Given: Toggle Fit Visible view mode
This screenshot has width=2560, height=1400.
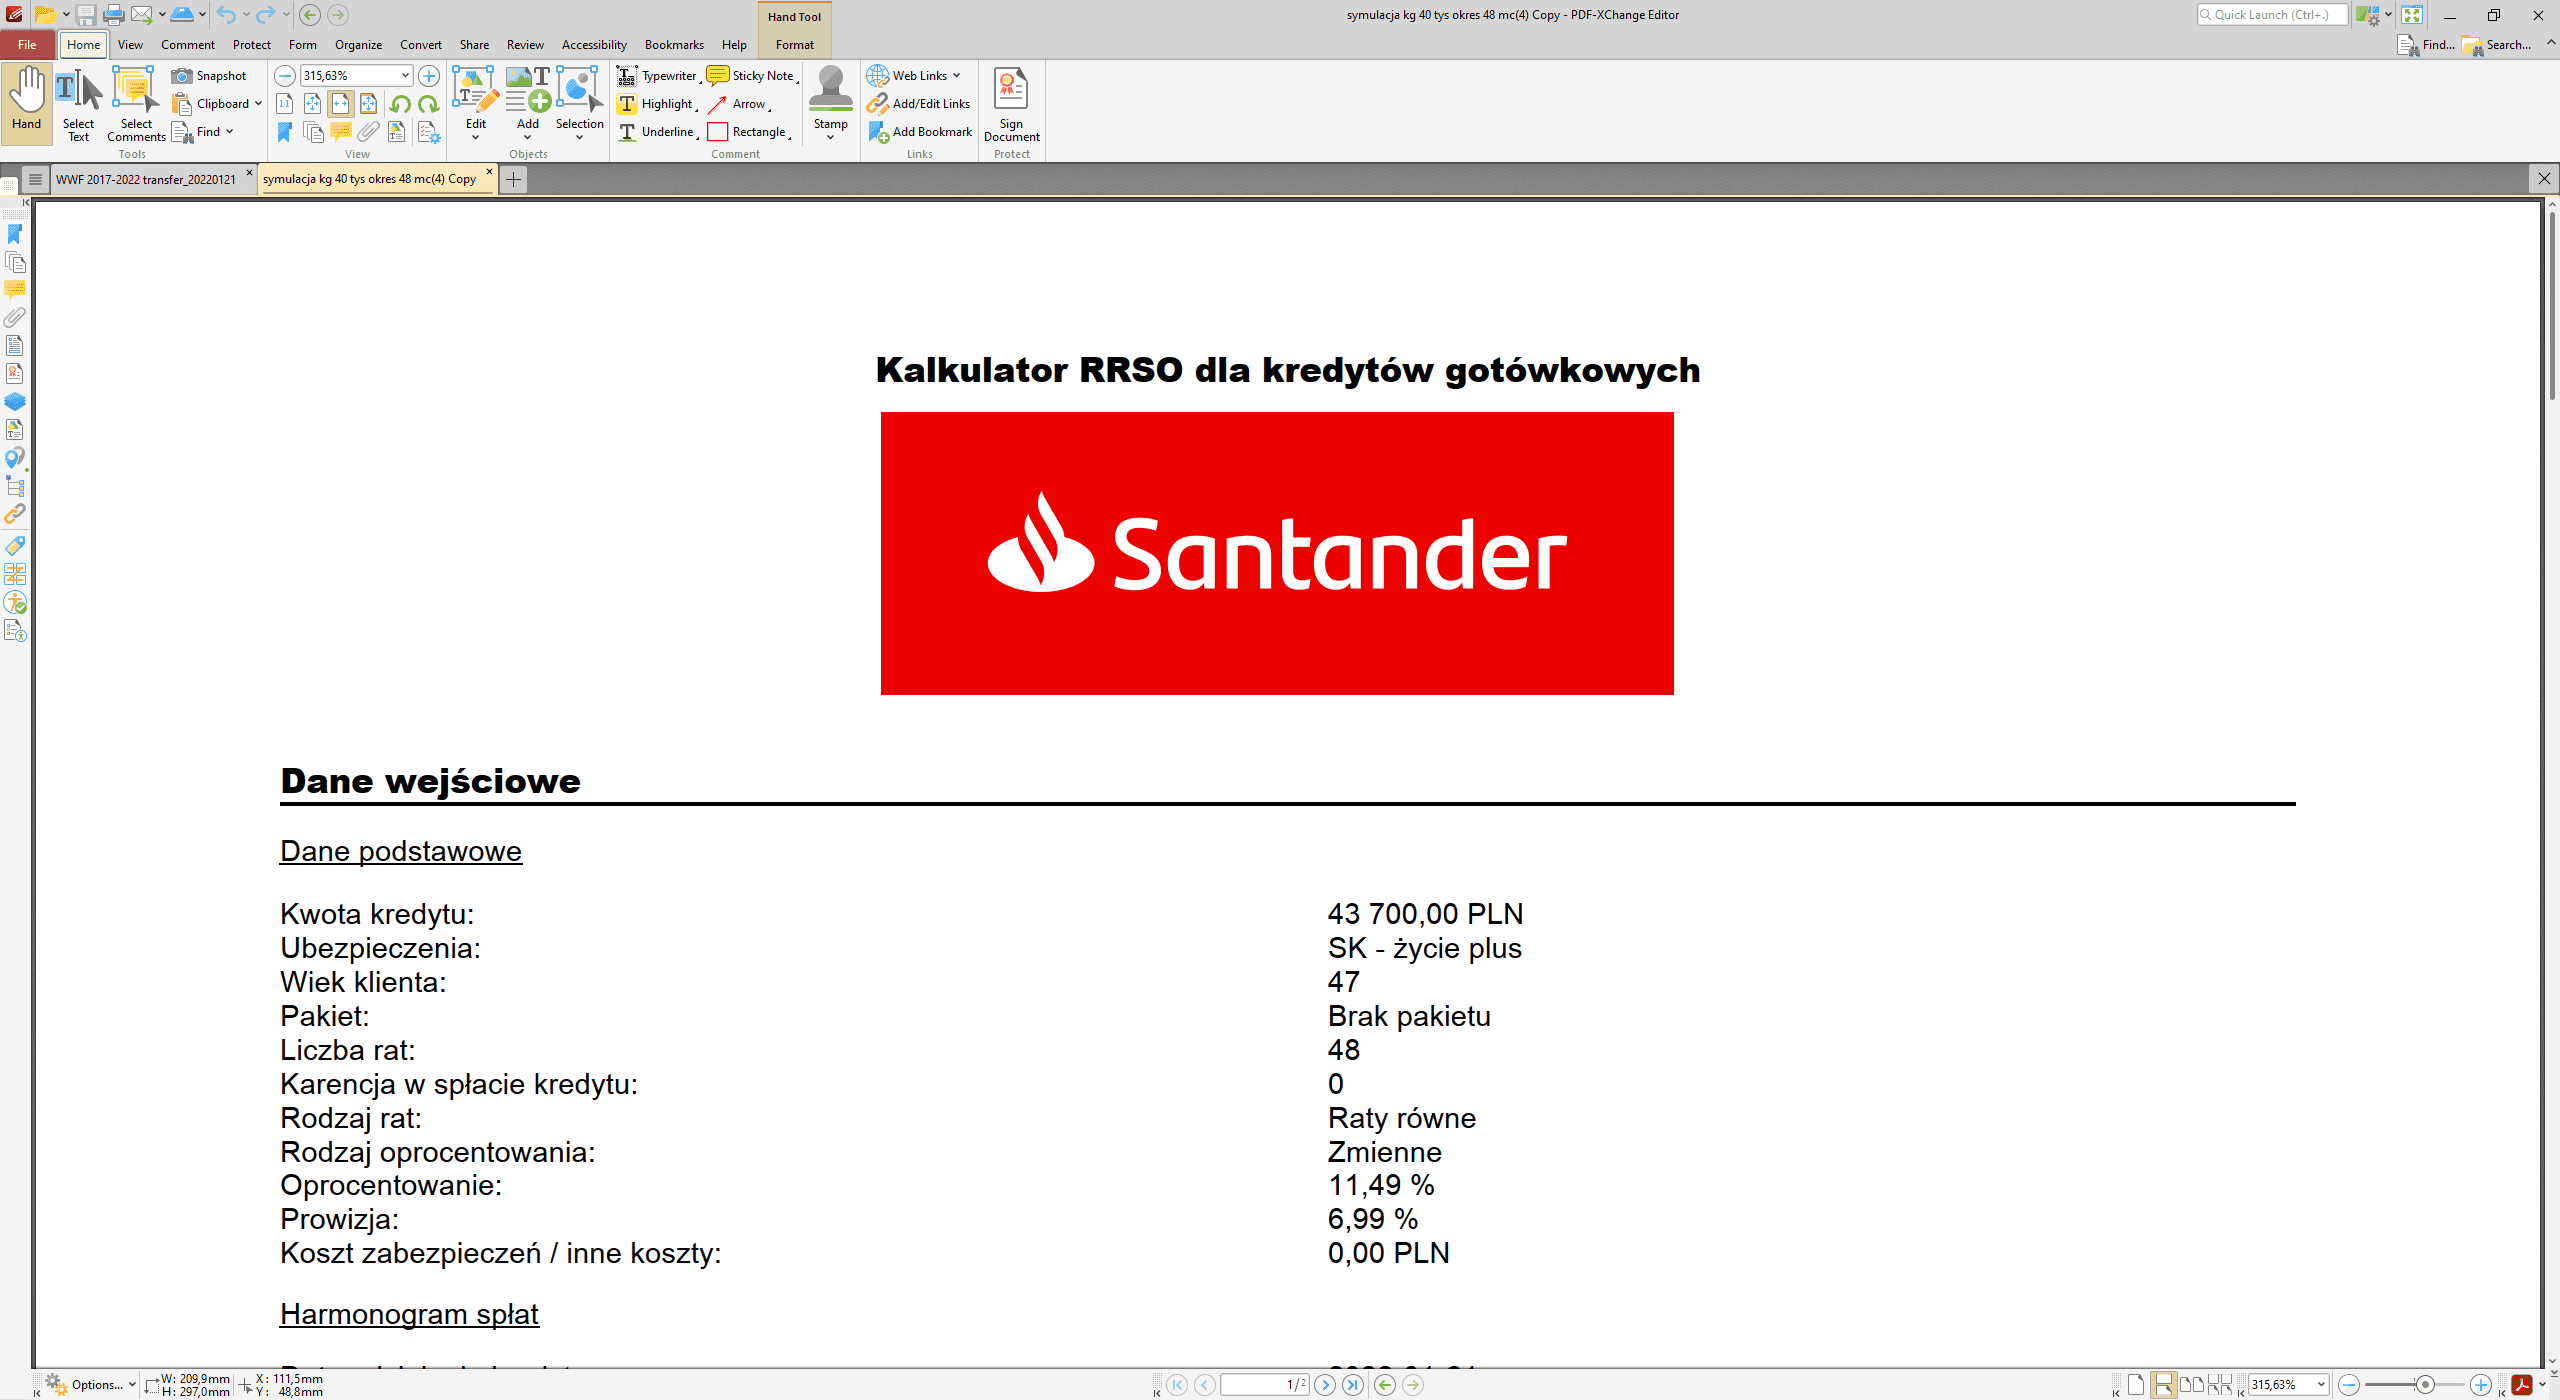Looking at the screenshot, I should point(369,104).
